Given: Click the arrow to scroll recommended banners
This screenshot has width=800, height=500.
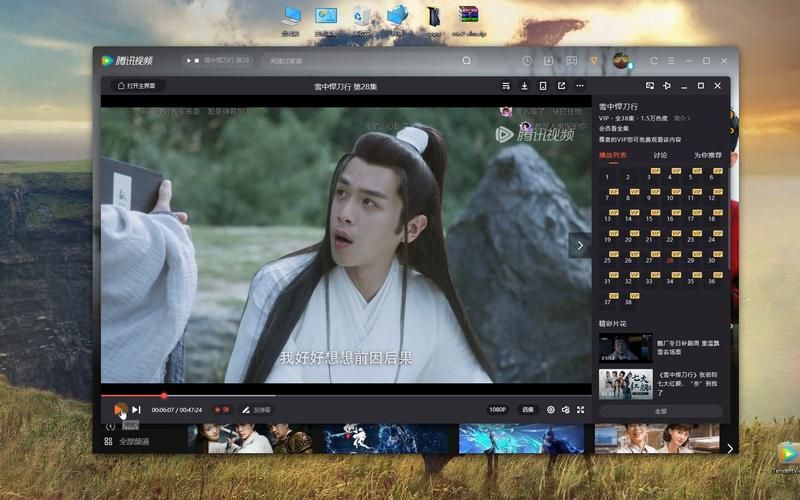Looking at the screenshot, I should point(730,448).
